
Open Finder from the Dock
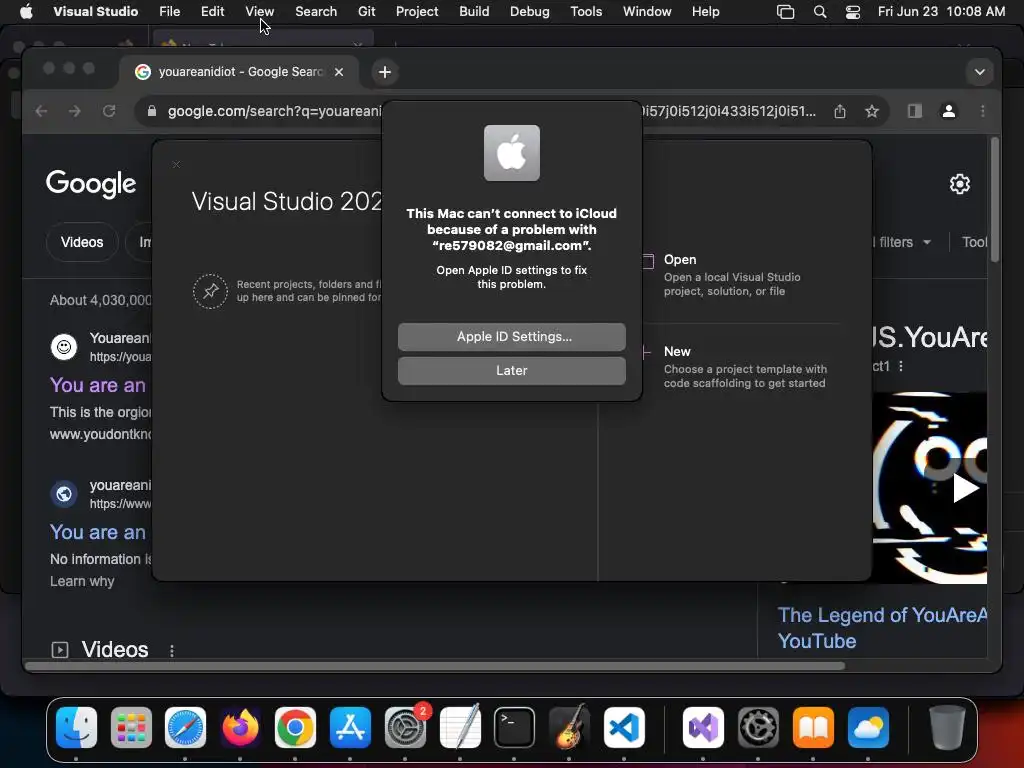(76, 728)
